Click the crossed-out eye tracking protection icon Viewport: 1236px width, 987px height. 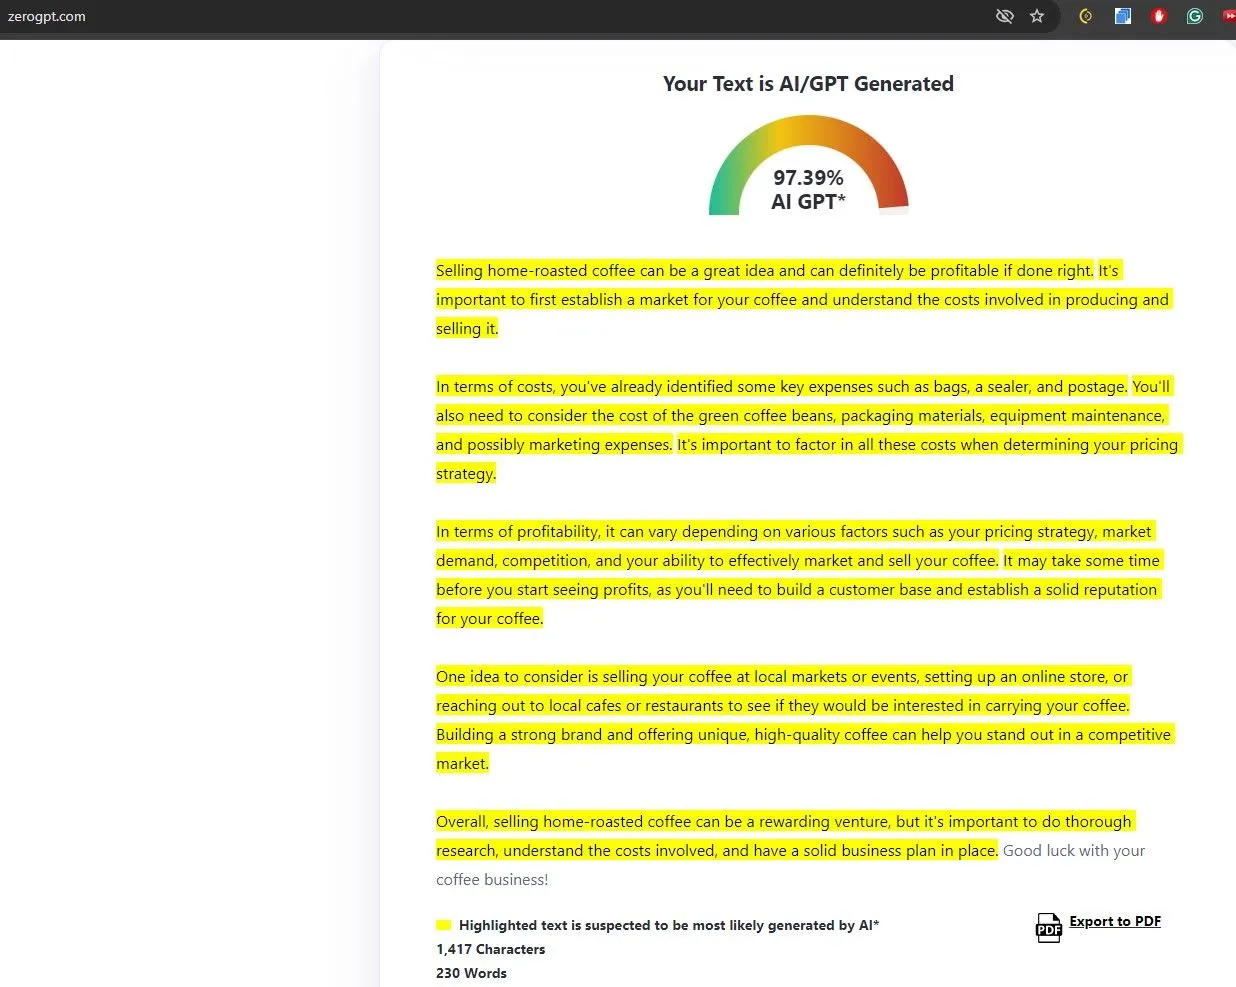pos(1005,16)
